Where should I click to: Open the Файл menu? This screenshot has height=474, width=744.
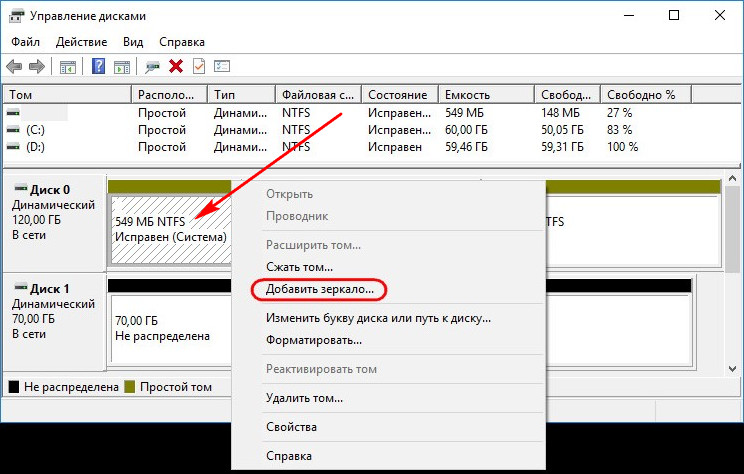coord(26,42)
